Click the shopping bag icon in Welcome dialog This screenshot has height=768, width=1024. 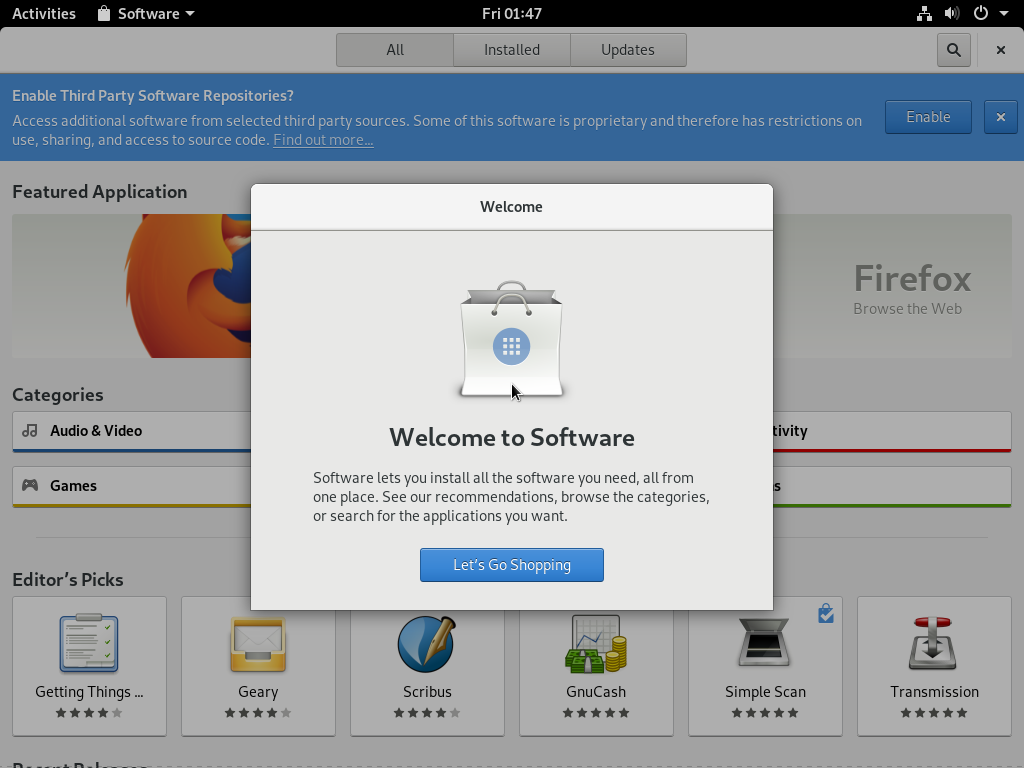click(511, 339)
